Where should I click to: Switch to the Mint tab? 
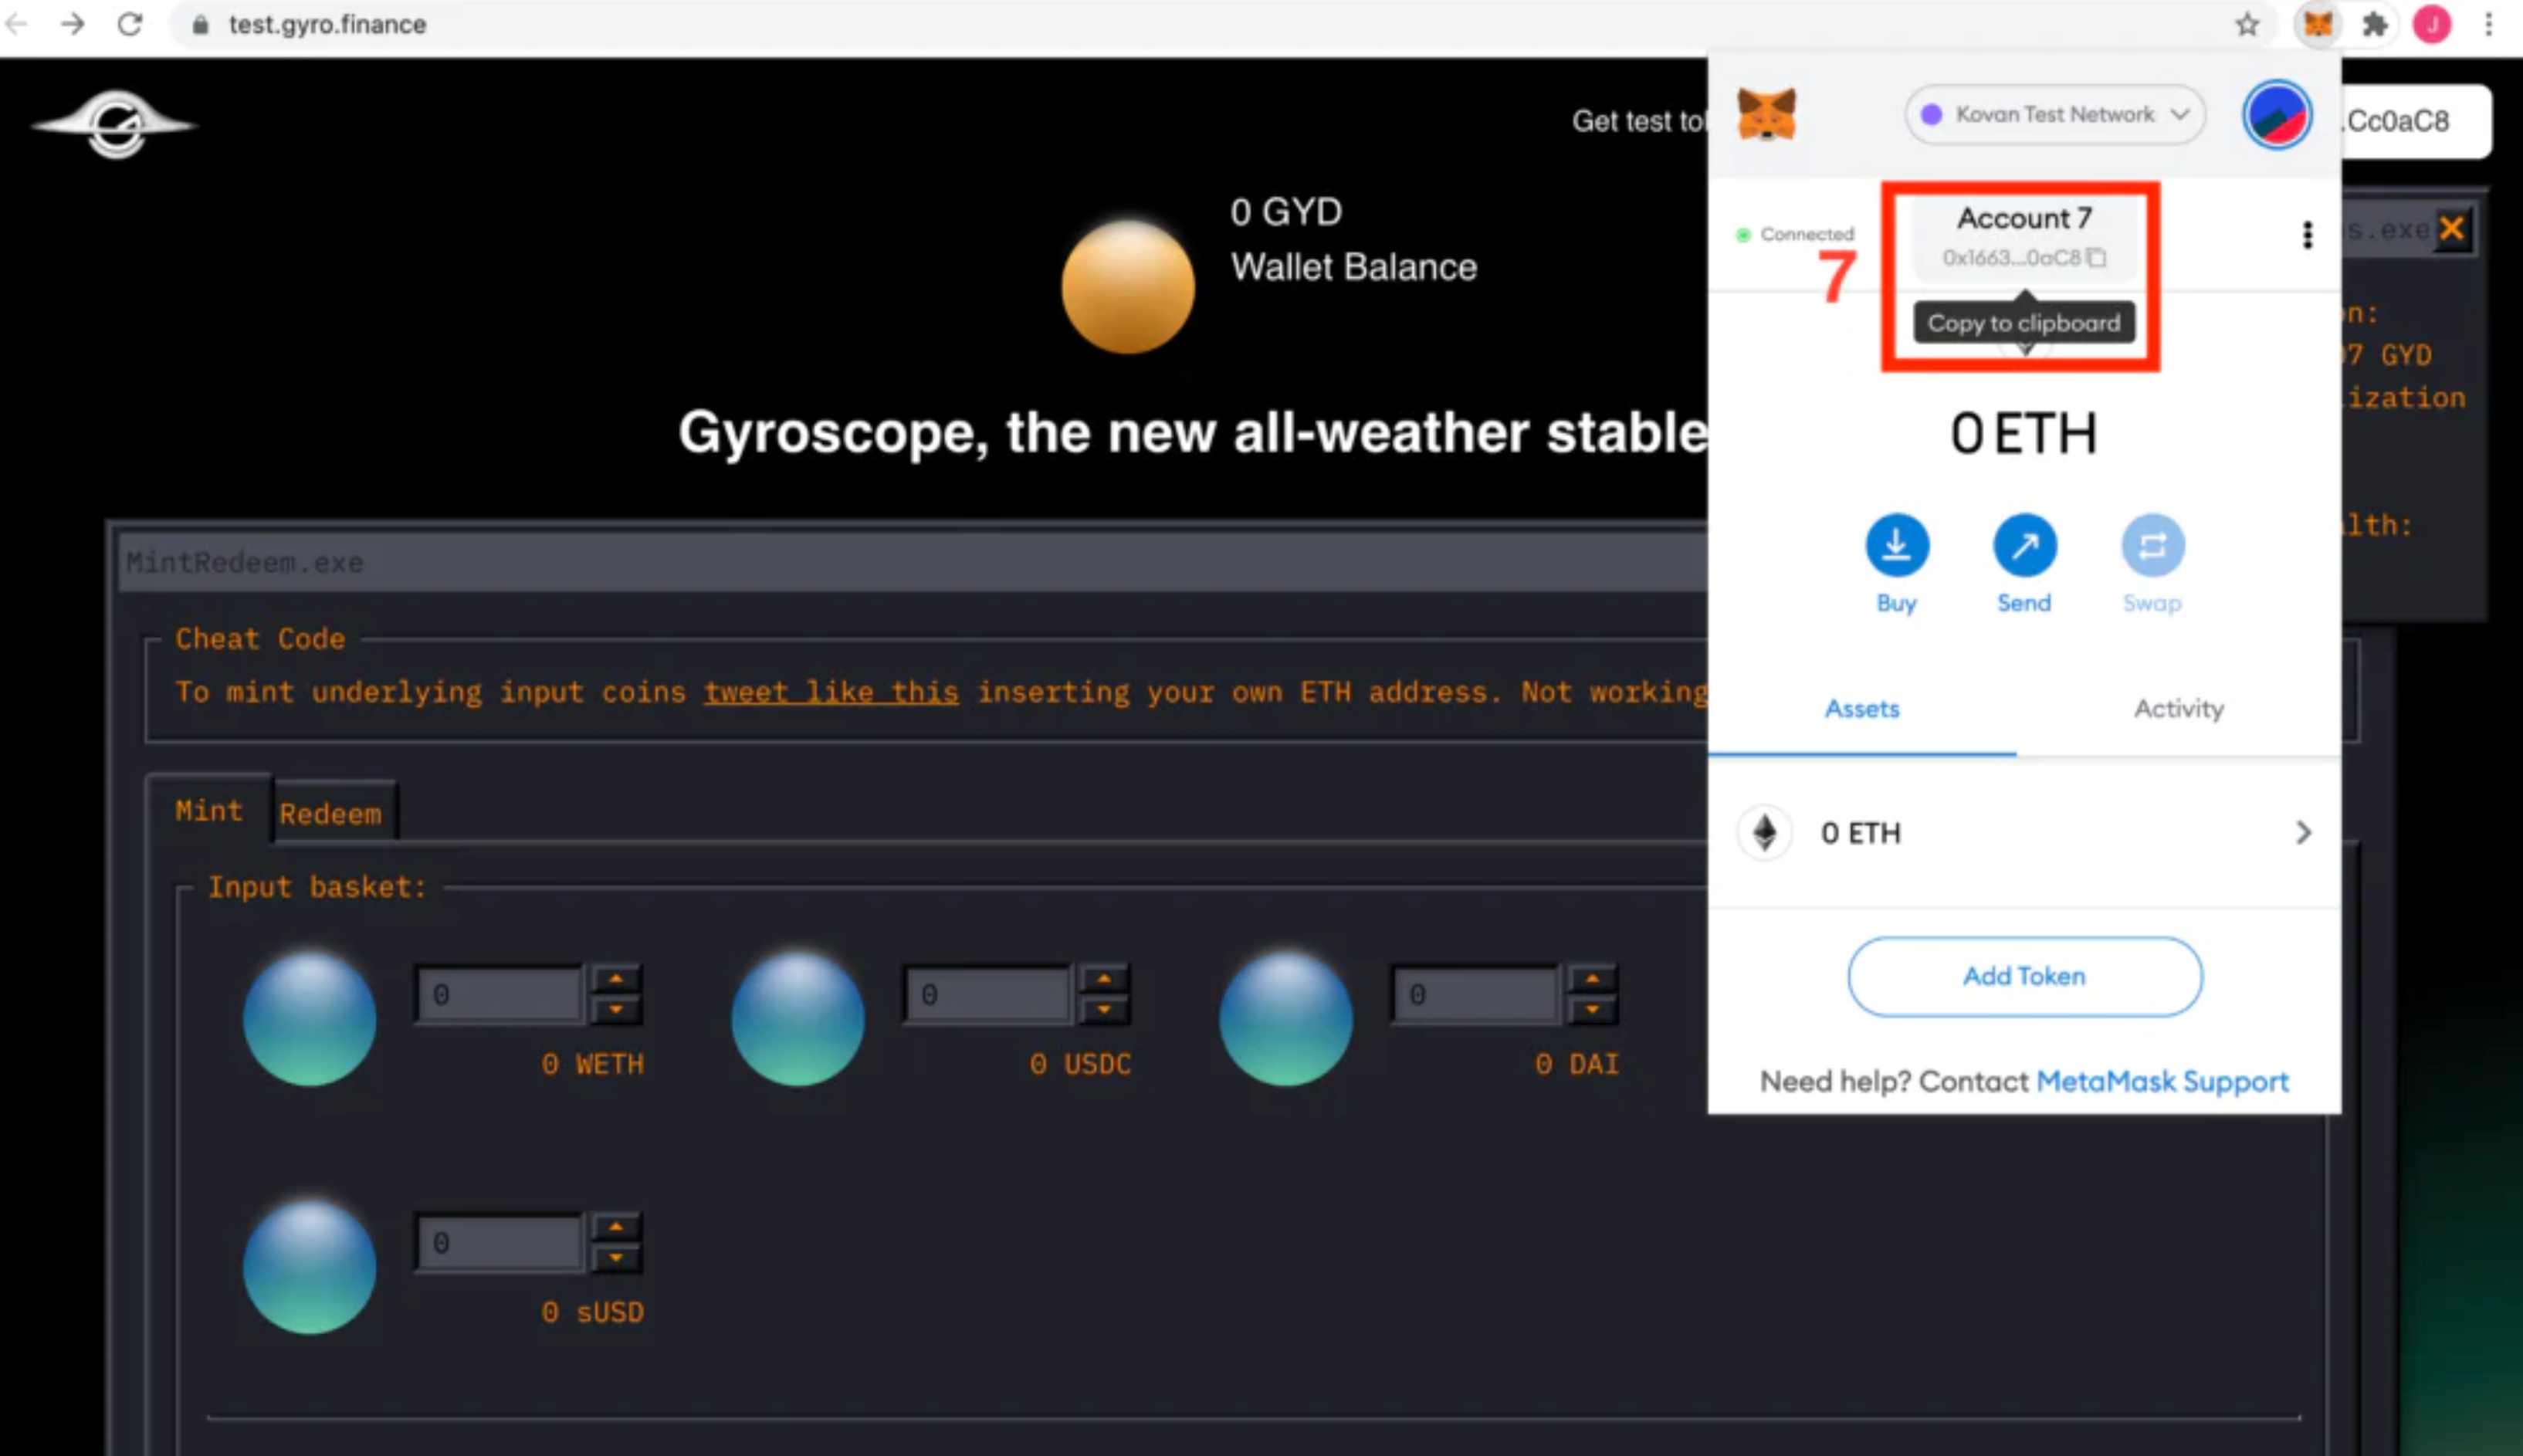click(209, 810)
